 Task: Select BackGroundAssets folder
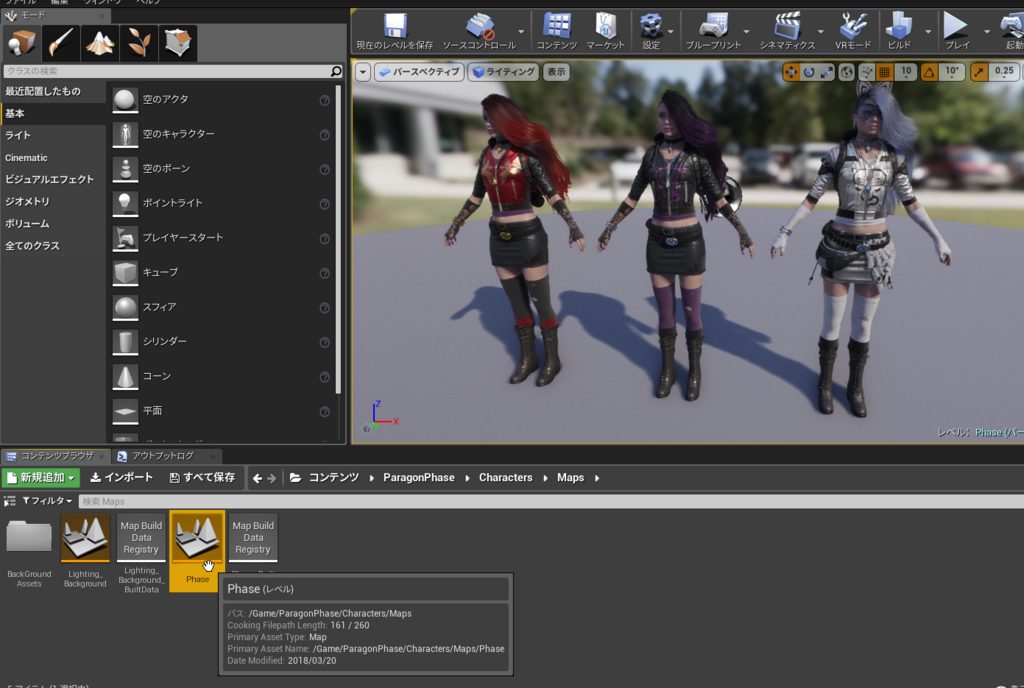tap(29, 552)
